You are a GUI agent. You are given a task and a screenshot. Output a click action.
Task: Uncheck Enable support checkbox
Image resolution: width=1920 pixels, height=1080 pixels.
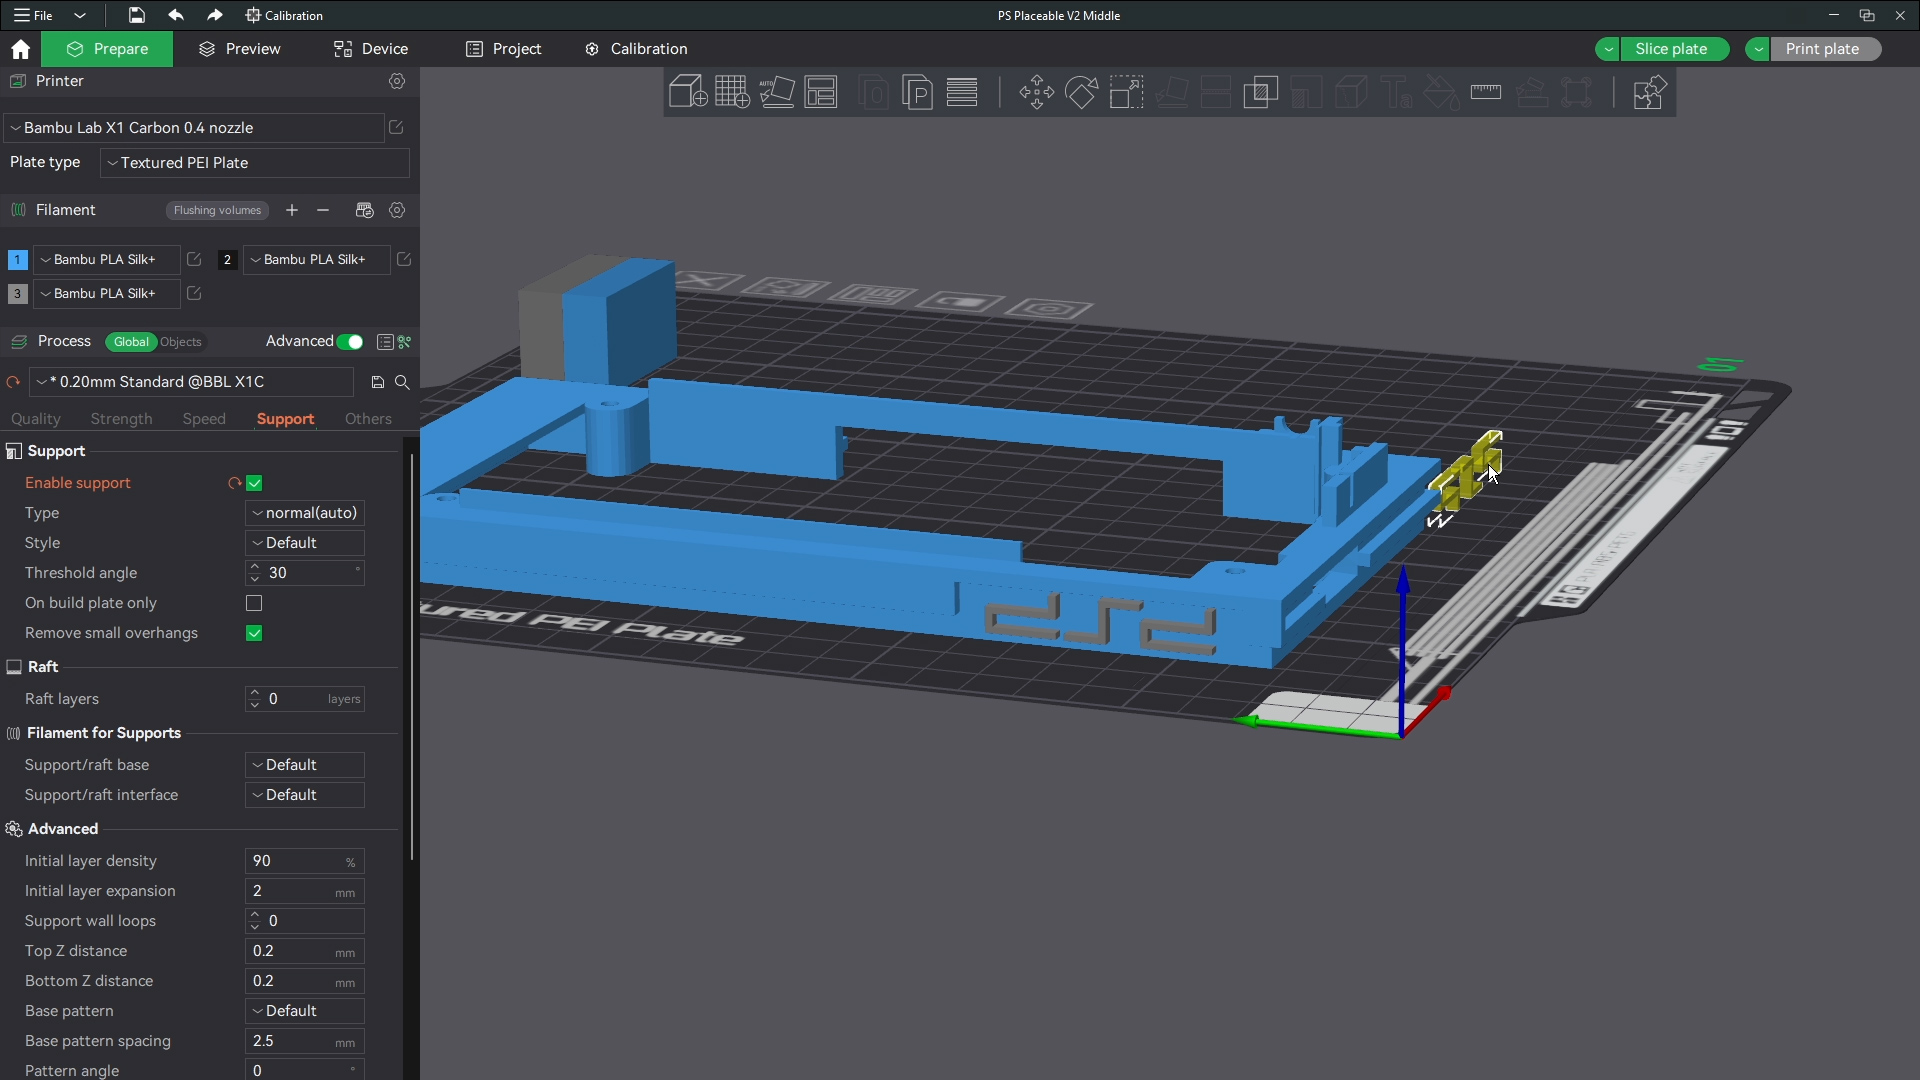pos(254,483)
